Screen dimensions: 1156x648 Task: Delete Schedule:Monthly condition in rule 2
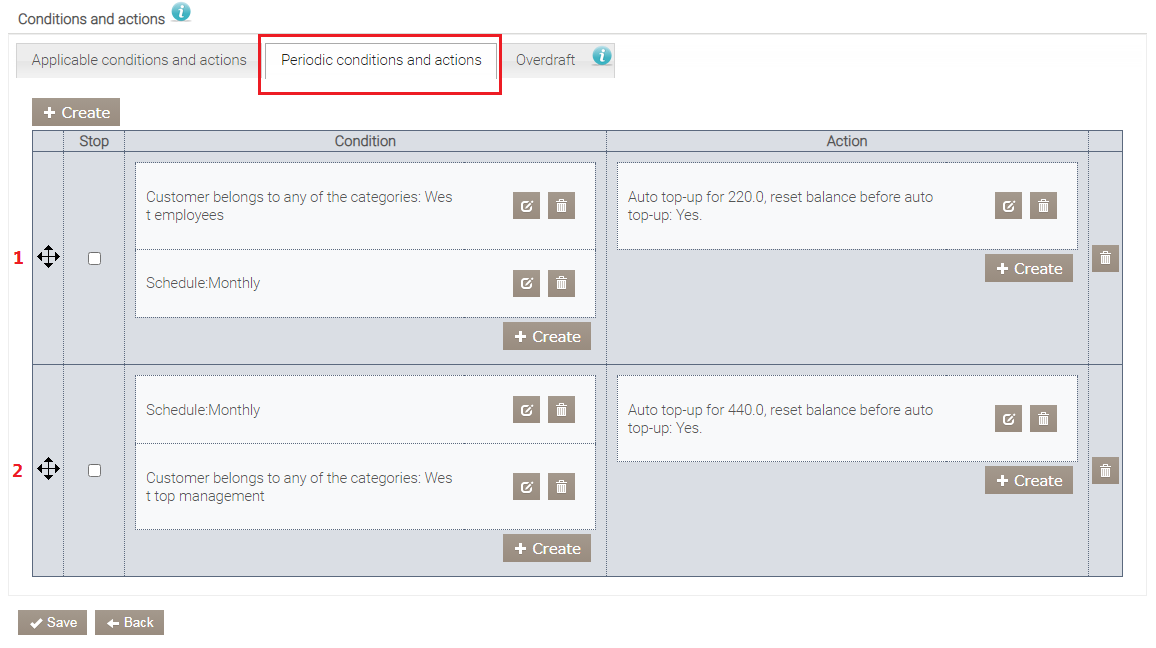pyautogui.click(x=561, y=410)
